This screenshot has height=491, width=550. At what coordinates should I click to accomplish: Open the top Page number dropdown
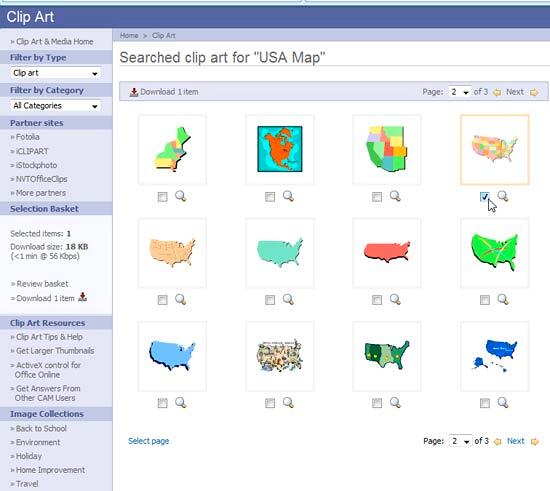(460, 92)
